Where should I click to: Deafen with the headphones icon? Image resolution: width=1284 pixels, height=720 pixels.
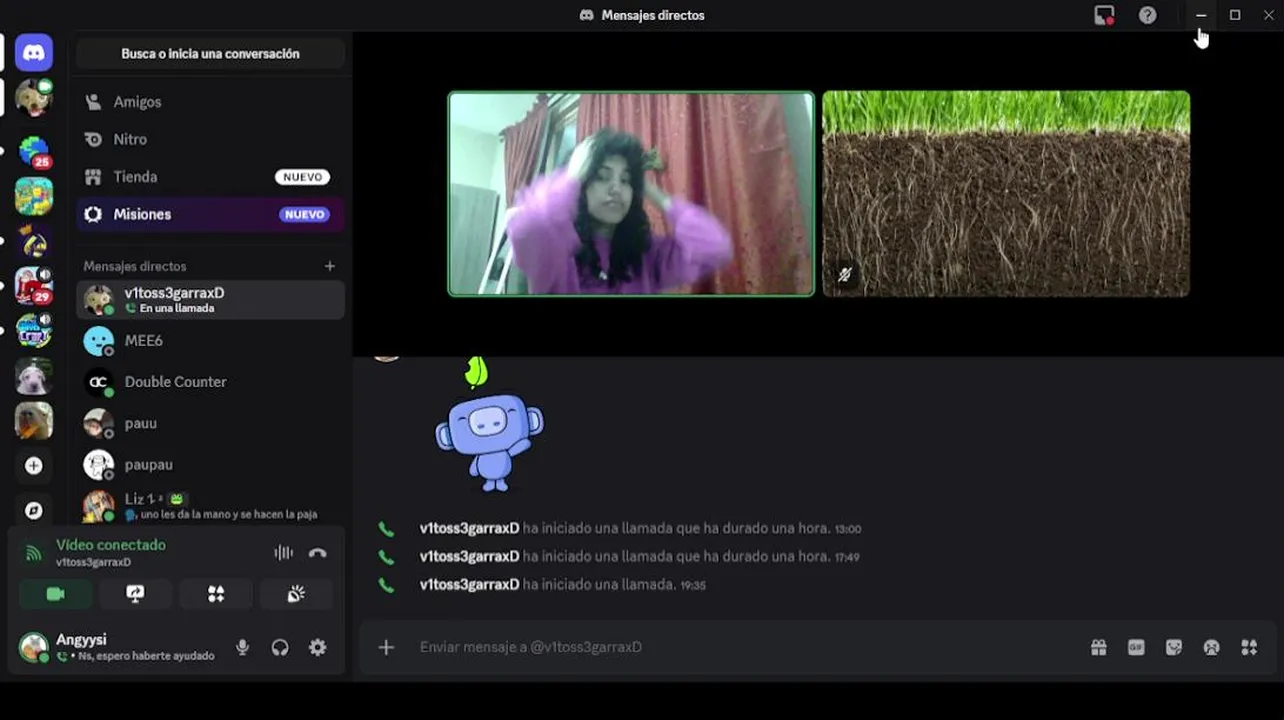pos(280,647)
